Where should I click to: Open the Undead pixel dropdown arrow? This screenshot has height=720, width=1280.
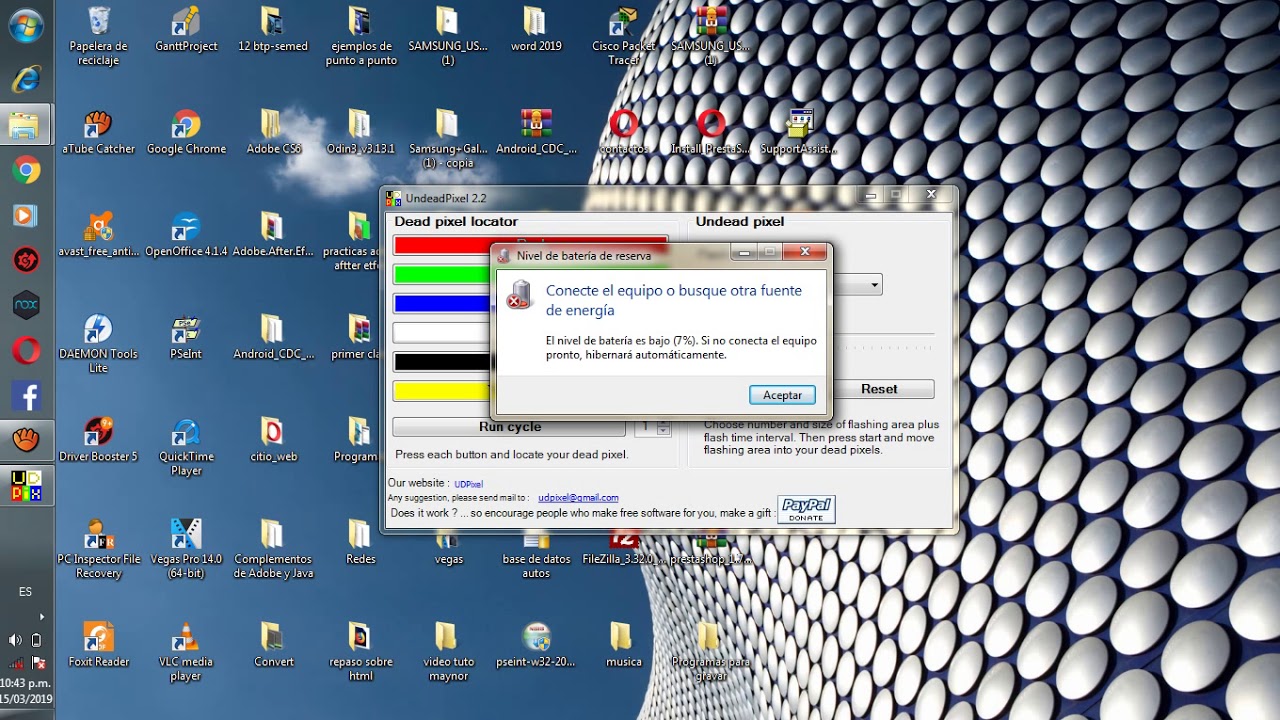(875, 285)
